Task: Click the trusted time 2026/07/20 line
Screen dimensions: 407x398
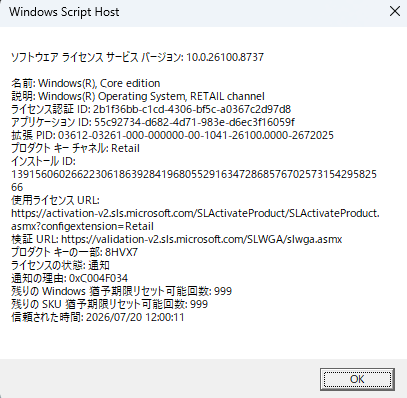Action: tap(98, 317)
